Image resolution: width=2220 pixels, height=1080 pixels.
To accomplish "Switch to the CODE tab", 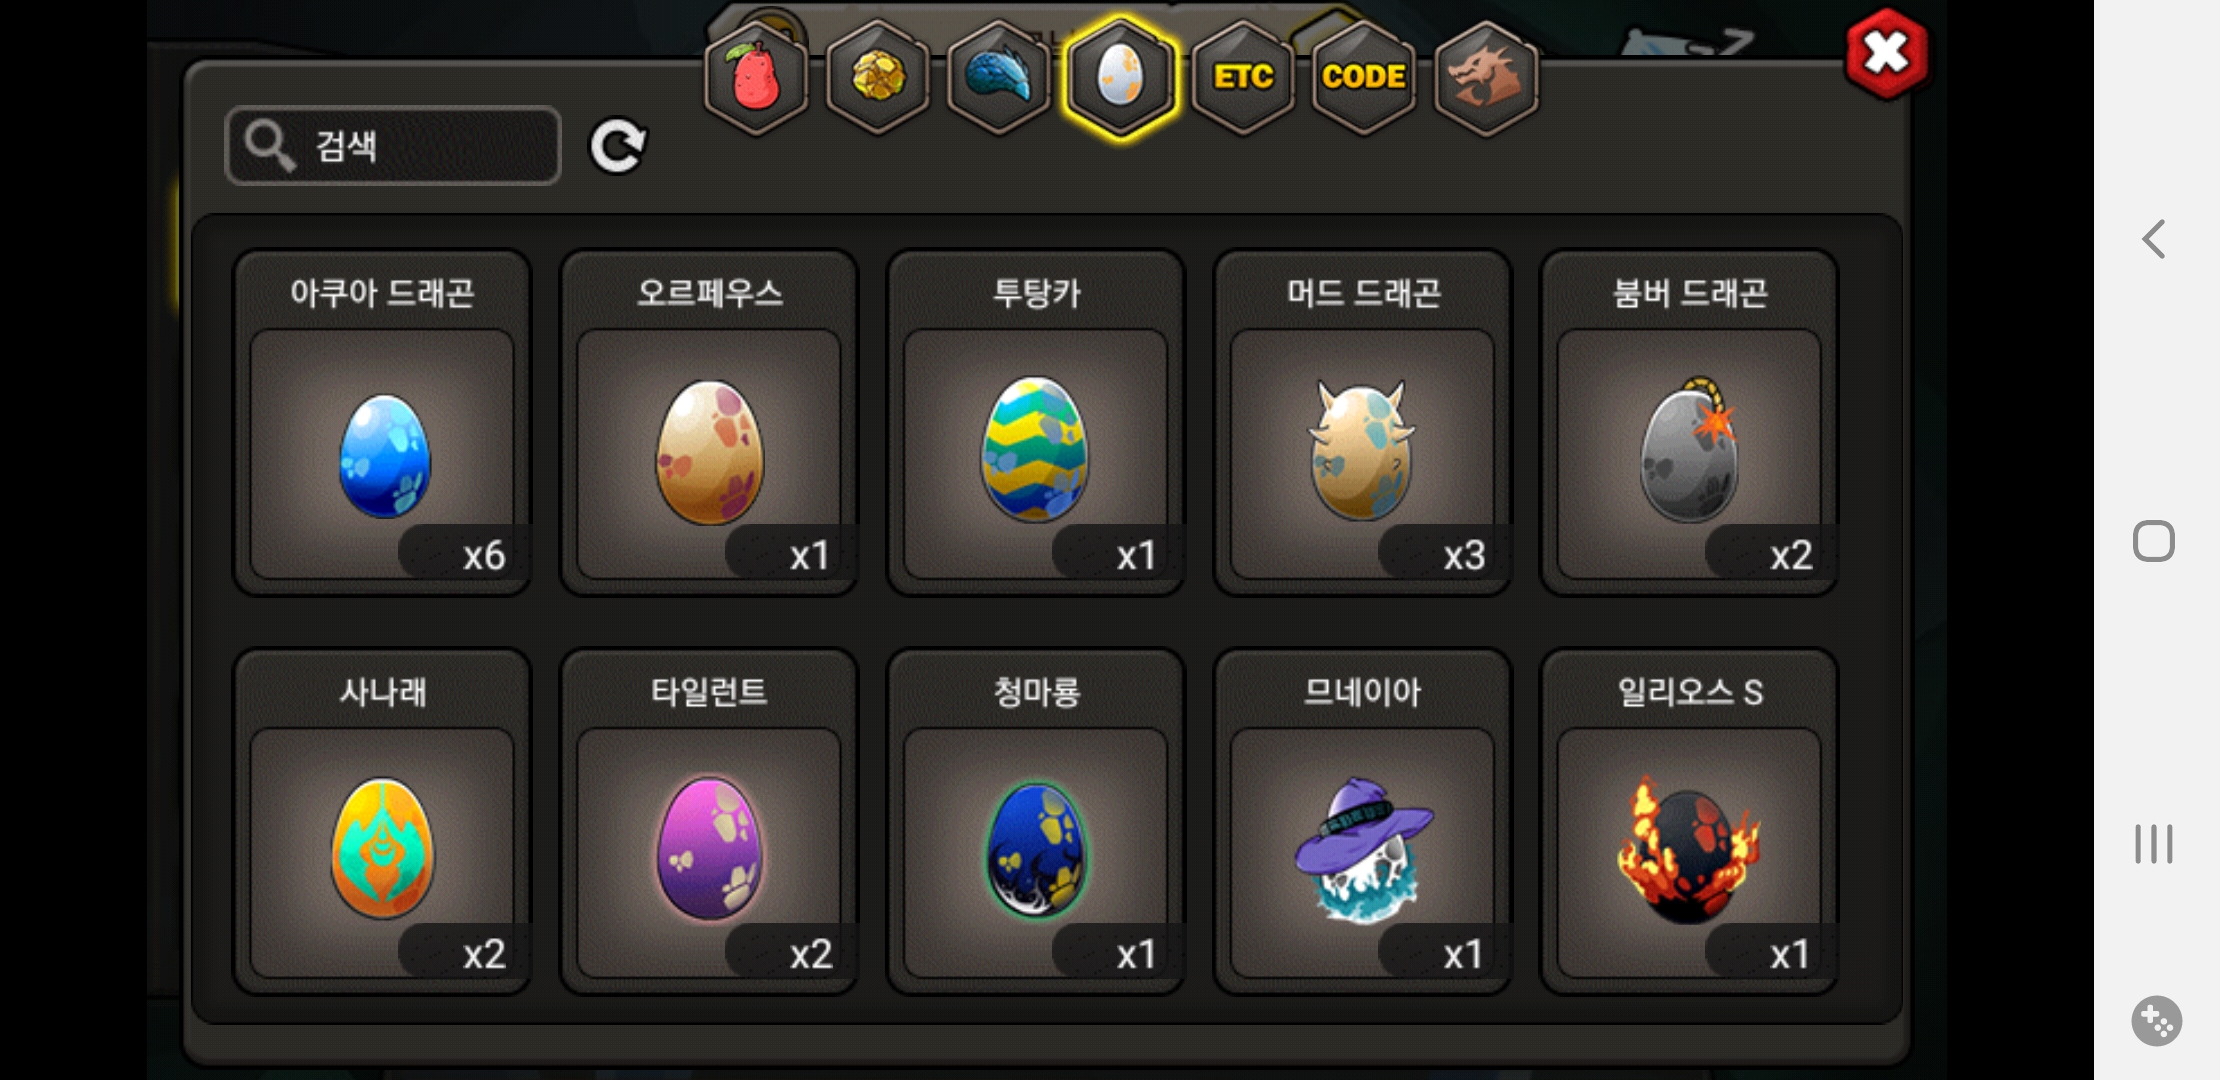I will (x=1364, y=77).
